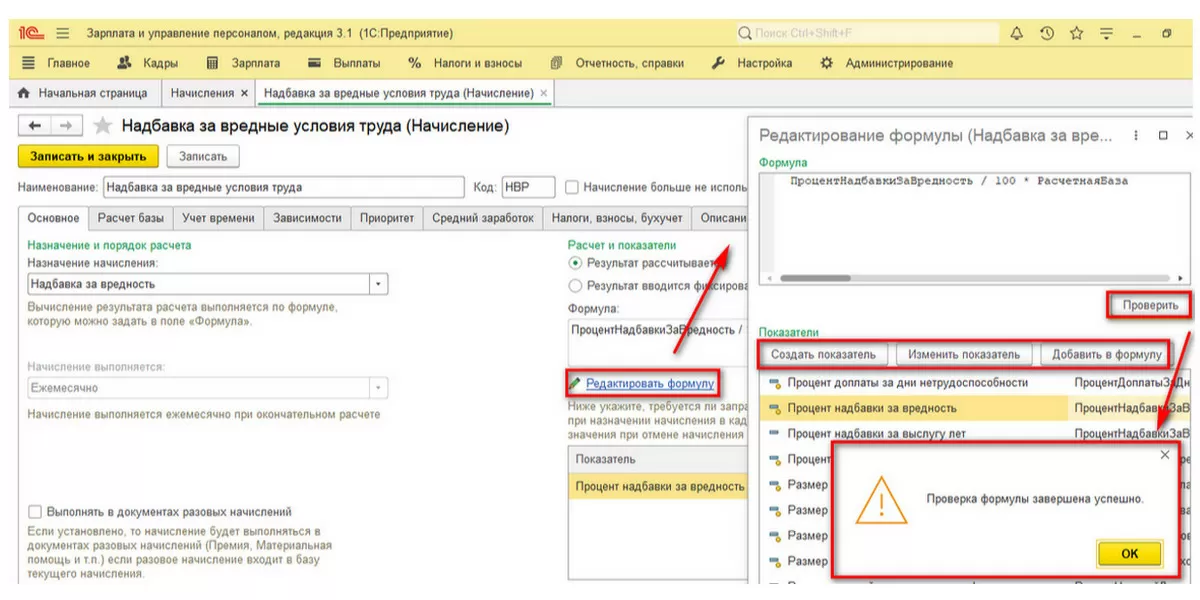Select Результат вводится фиксированной radio button
Image resolution: width=1200 pixels, height=600 pixels.
click(x=575, y=286)
